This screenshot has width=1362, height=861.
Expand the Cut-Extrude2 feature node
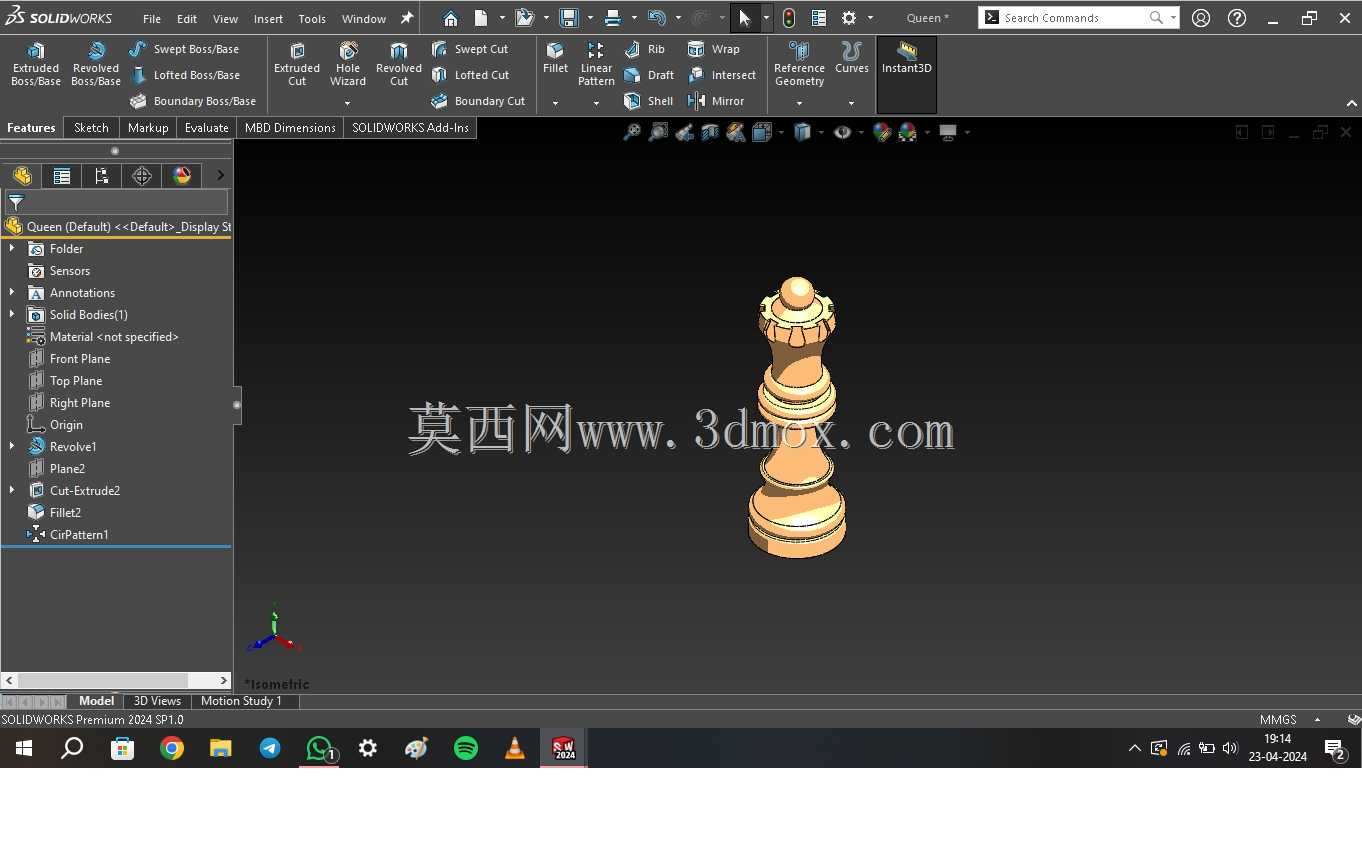12,490
